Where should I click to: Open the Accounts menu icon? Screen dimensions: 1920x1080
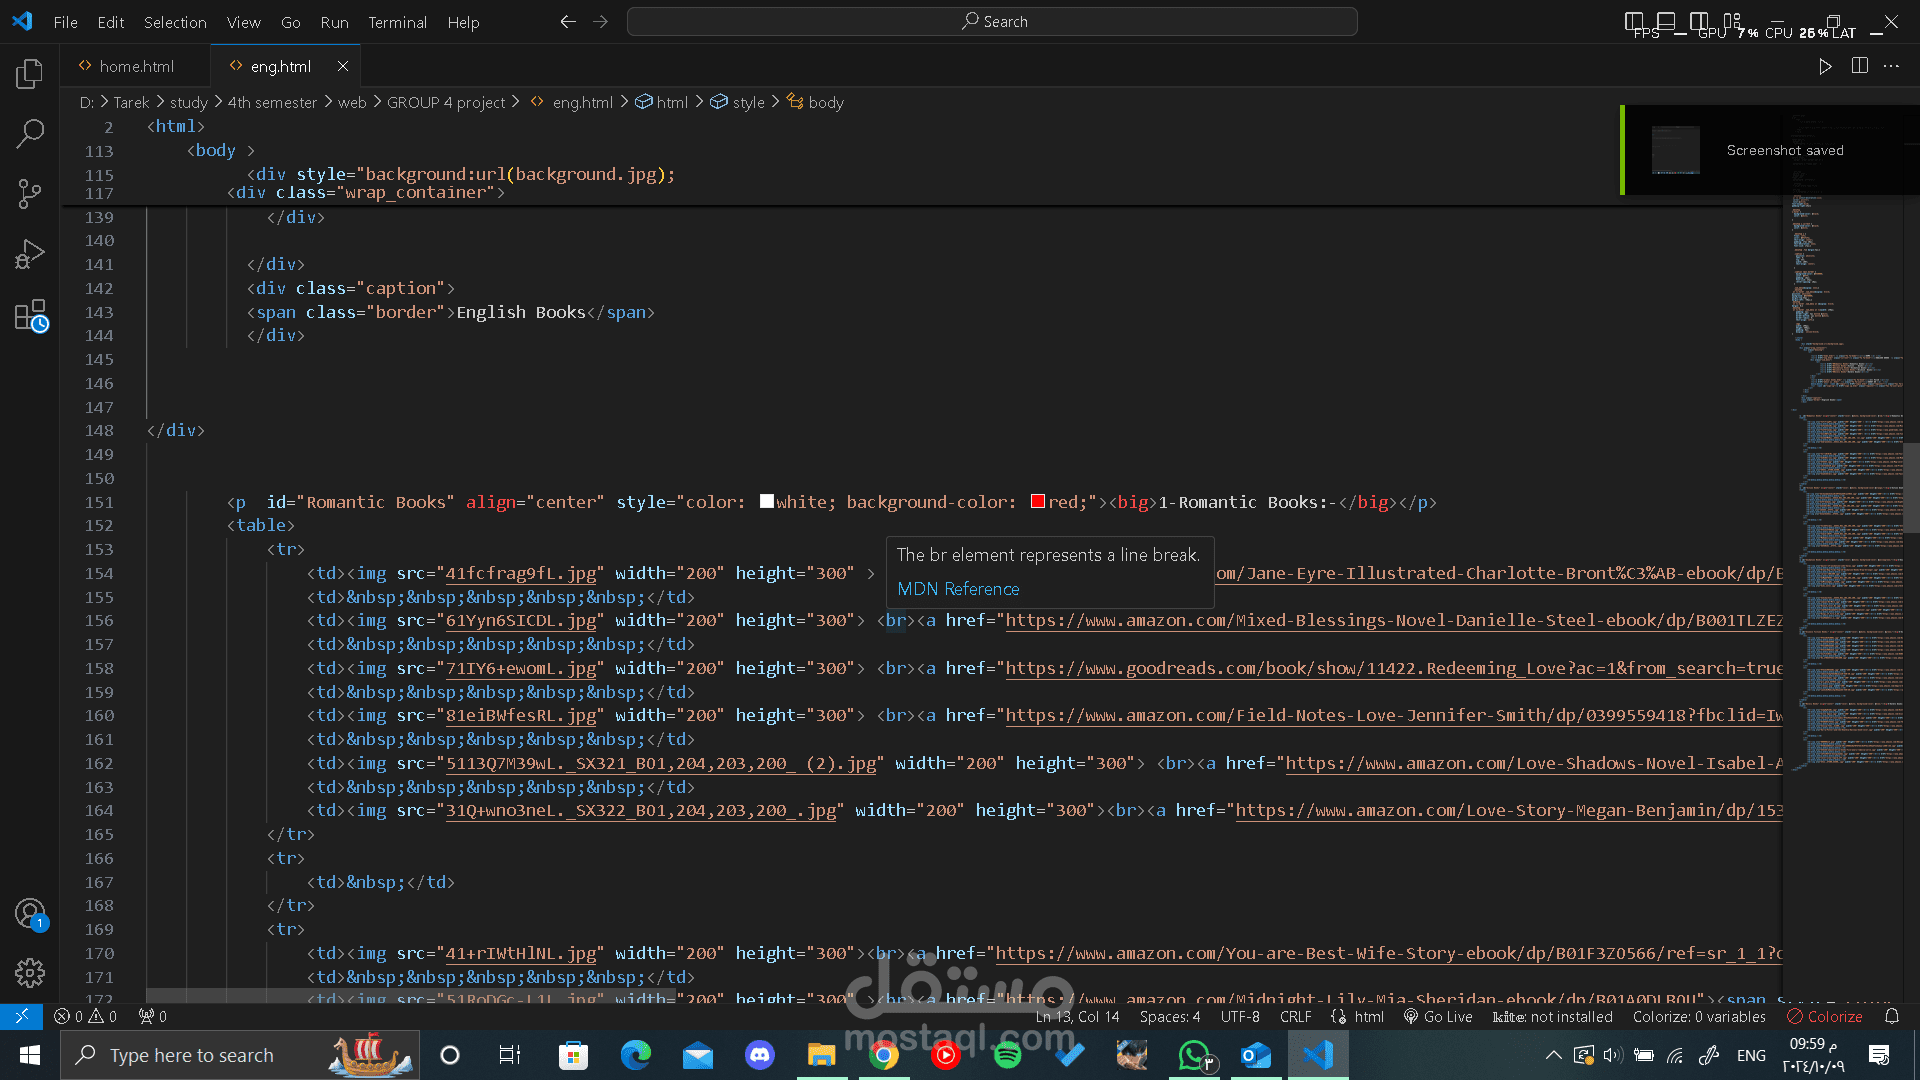(x=30, y=913)
